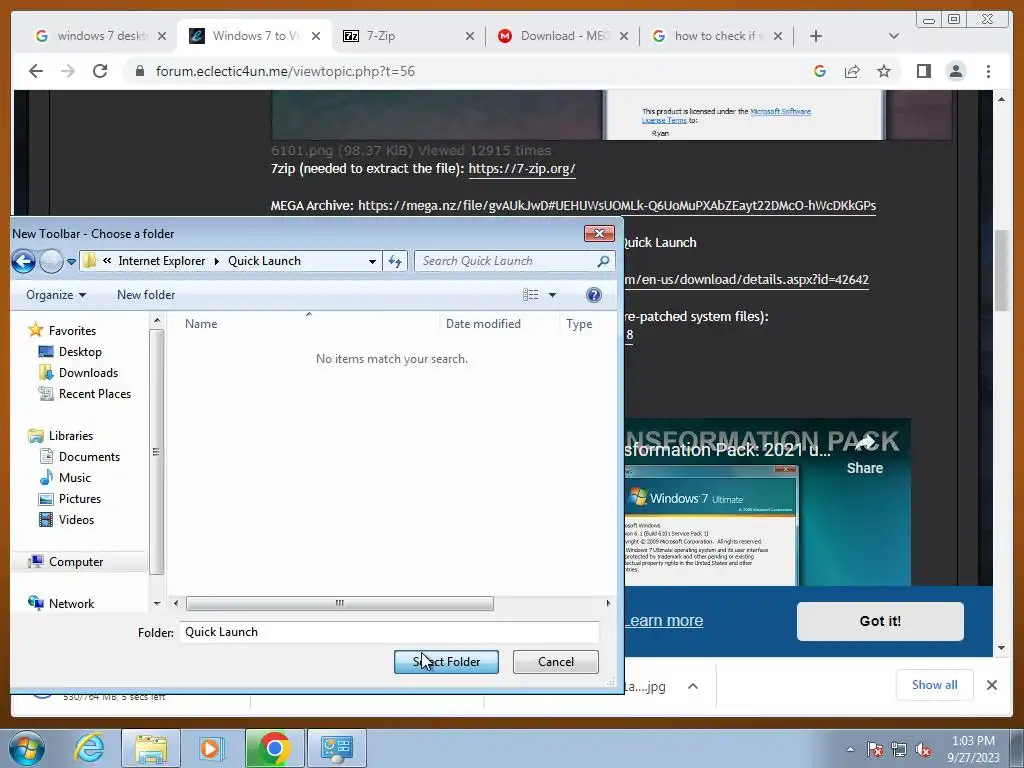The width and height of the screenshot is (1024, 768).
Task: Click Quick Launch in the address path
Action: pos(264,261)
